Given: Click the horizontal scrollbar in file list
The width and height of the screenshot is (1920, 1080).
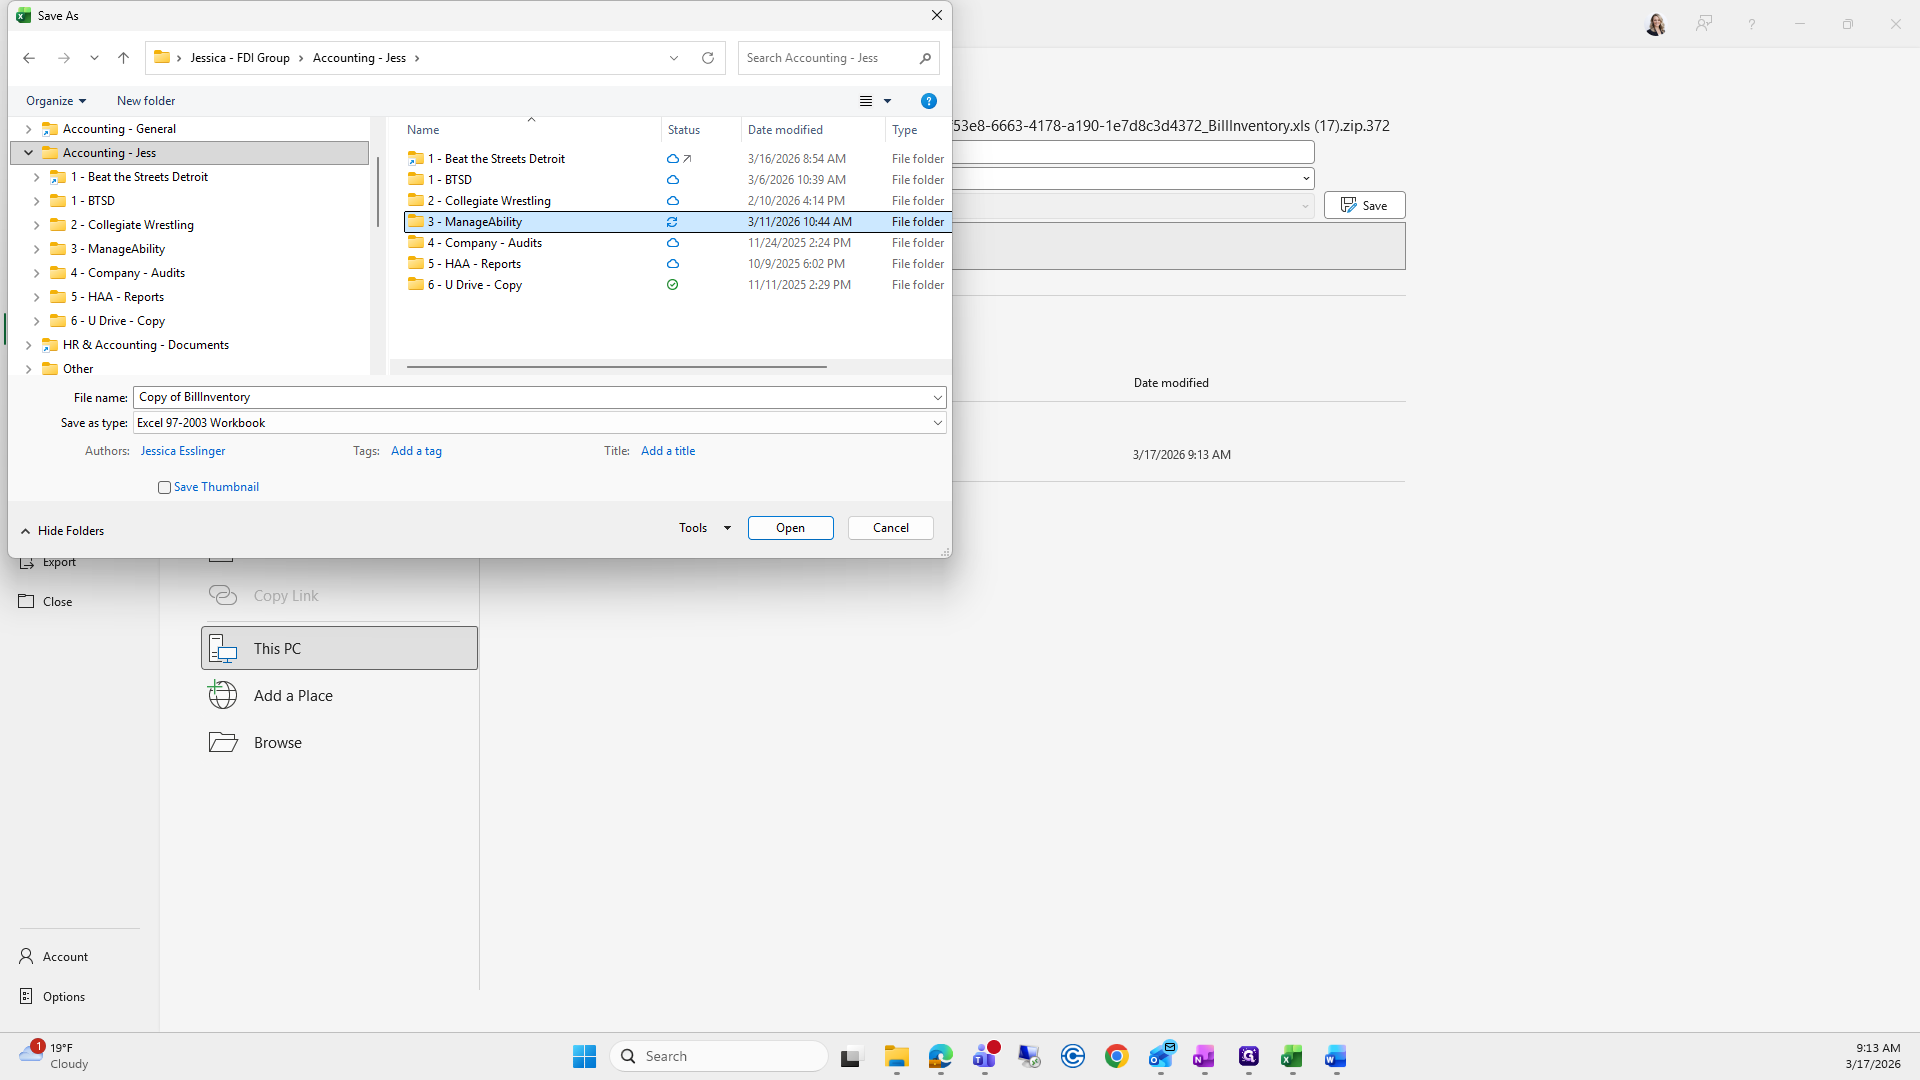Looking at the screenshot, I should click(616, 367).
